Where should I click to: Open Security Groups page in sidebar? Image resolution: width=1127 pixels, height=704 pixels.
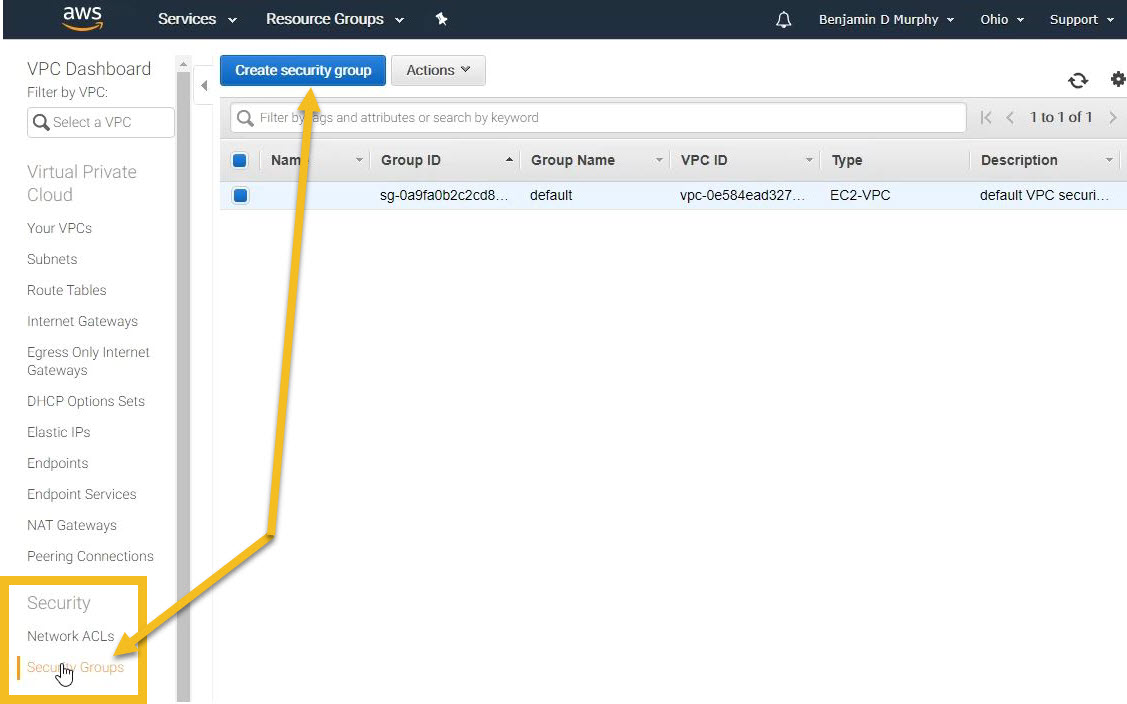75,667
